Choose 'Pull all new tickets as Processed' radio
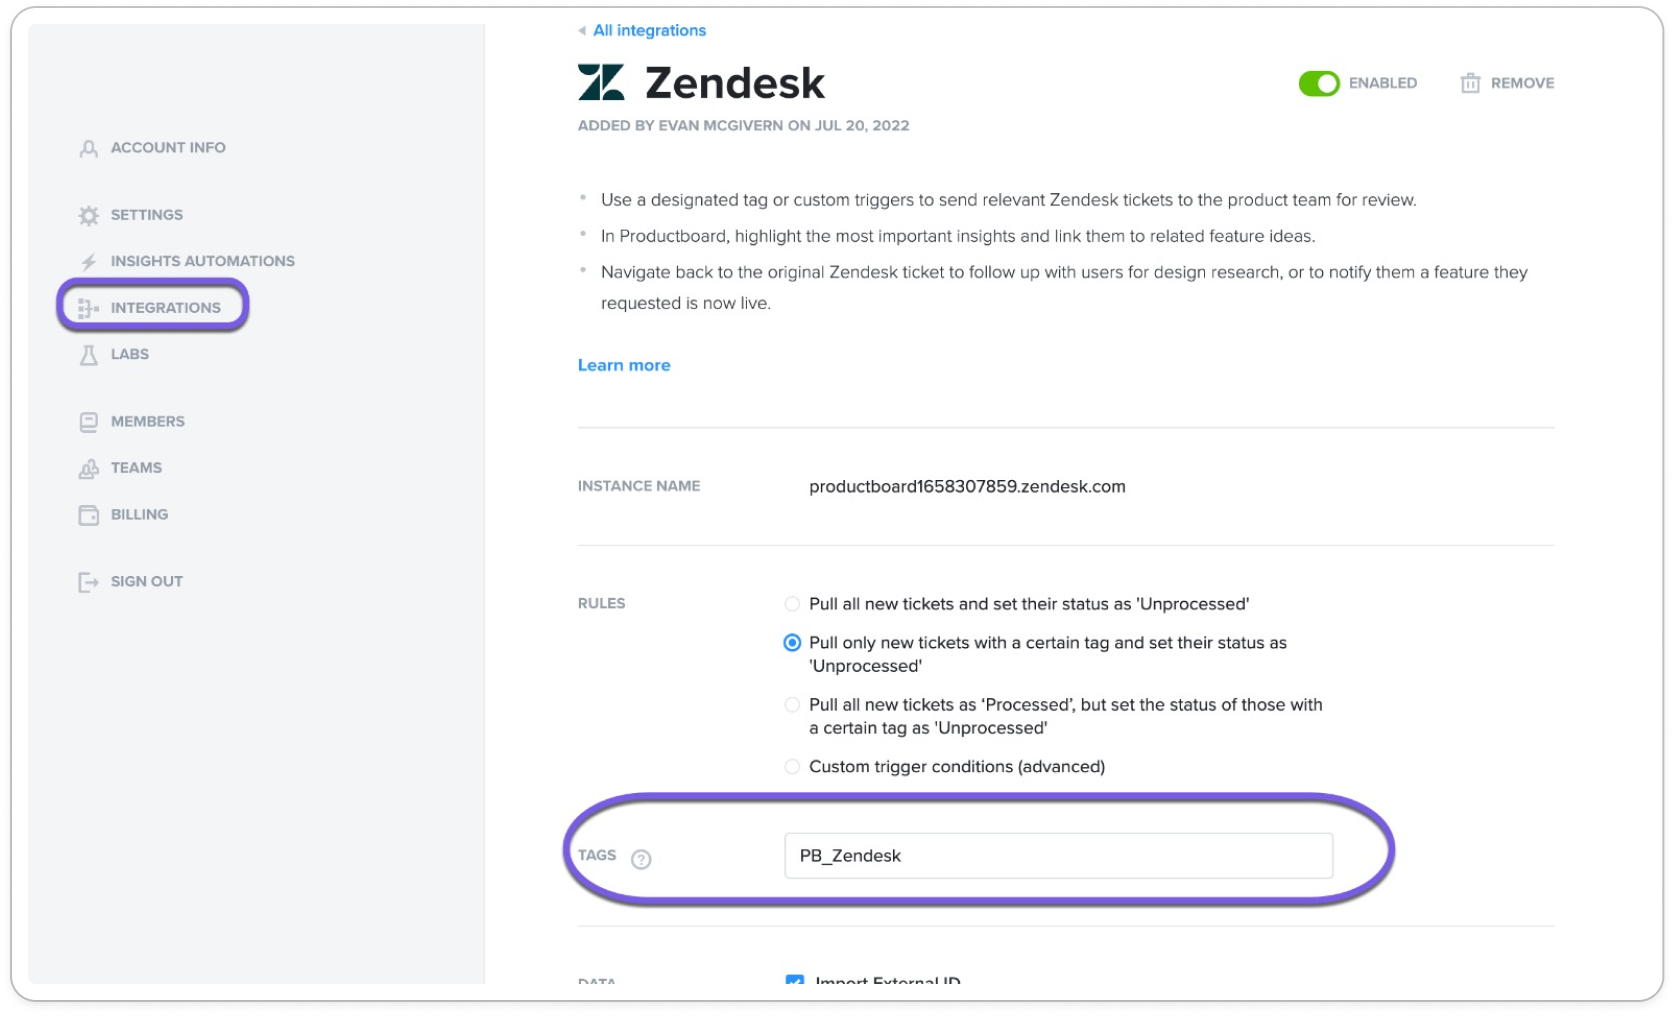The height and width of the screenshot is (1016, 1675). click(792, 705)
